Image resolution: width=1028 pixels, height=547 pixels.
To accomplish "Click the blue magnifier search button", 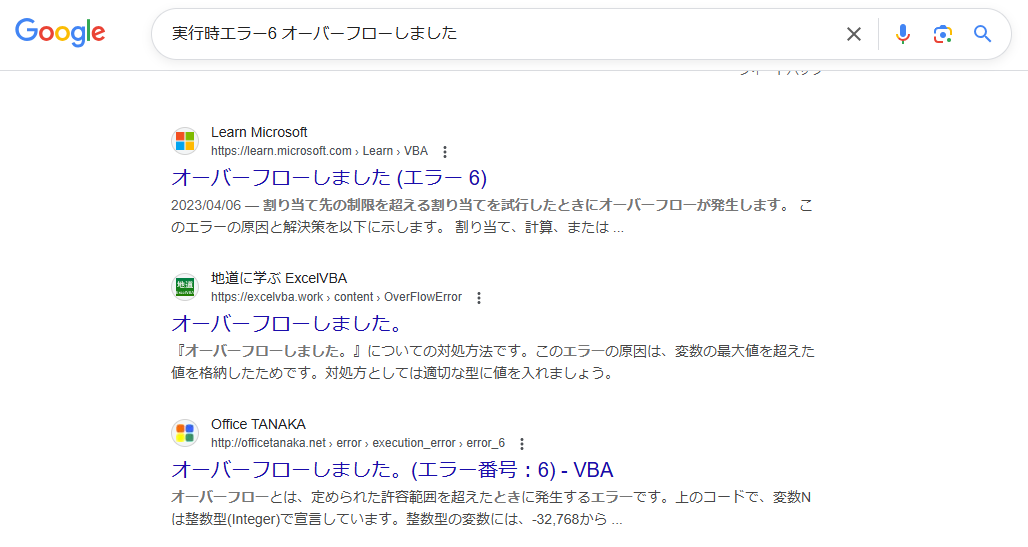I will 983,34.
